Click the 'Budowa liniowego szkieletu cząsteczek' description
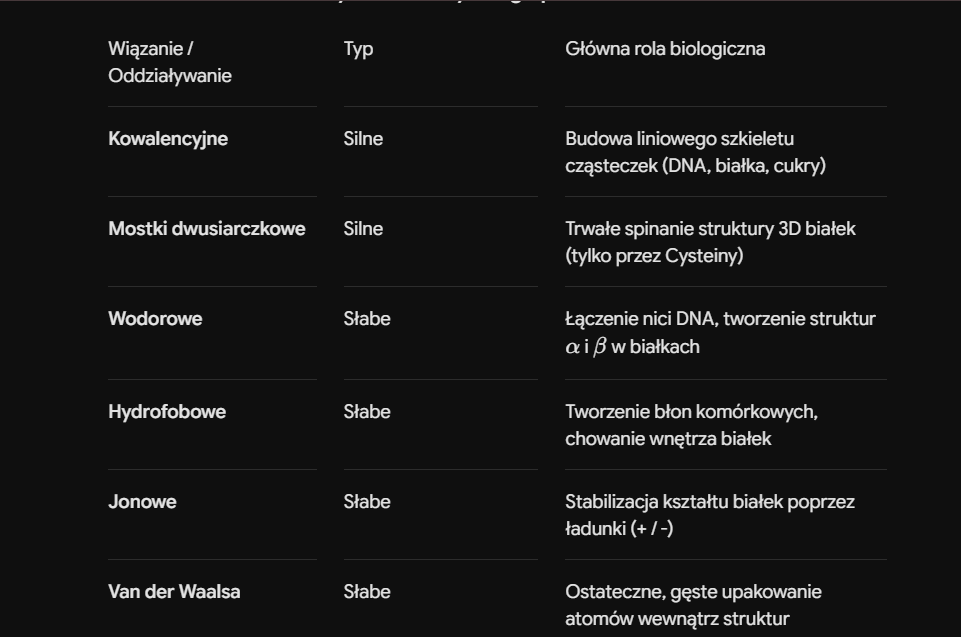Image resolution: width=961 pixels, height=637 pixels. click(695, 152)
